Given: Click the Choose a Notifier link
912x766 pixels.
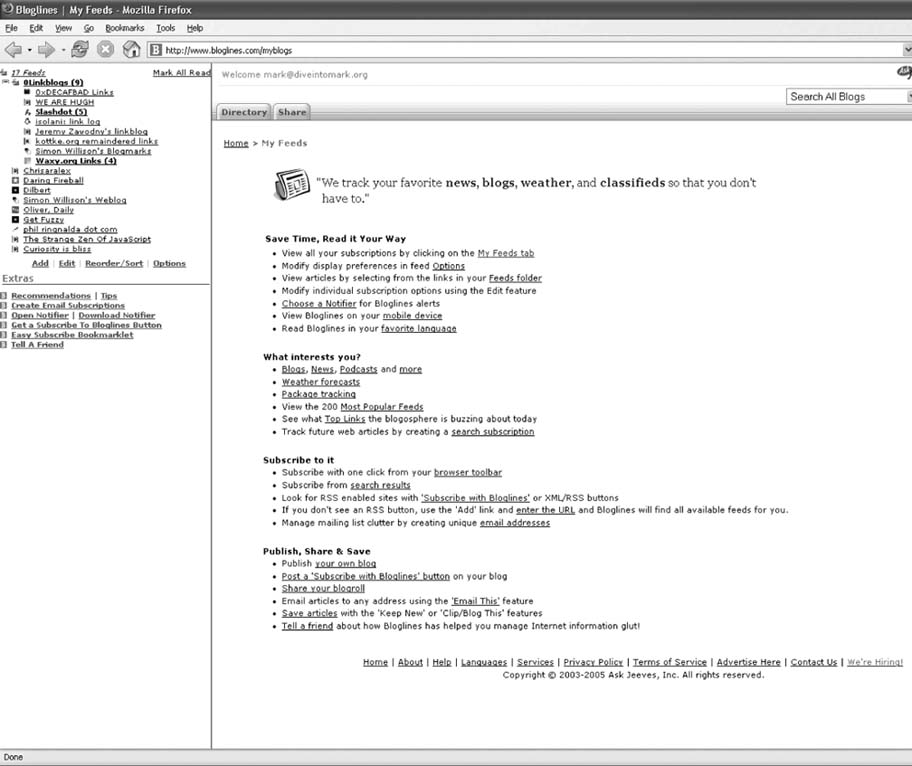Looking at the screenshot, I should (x=319, y=303).
